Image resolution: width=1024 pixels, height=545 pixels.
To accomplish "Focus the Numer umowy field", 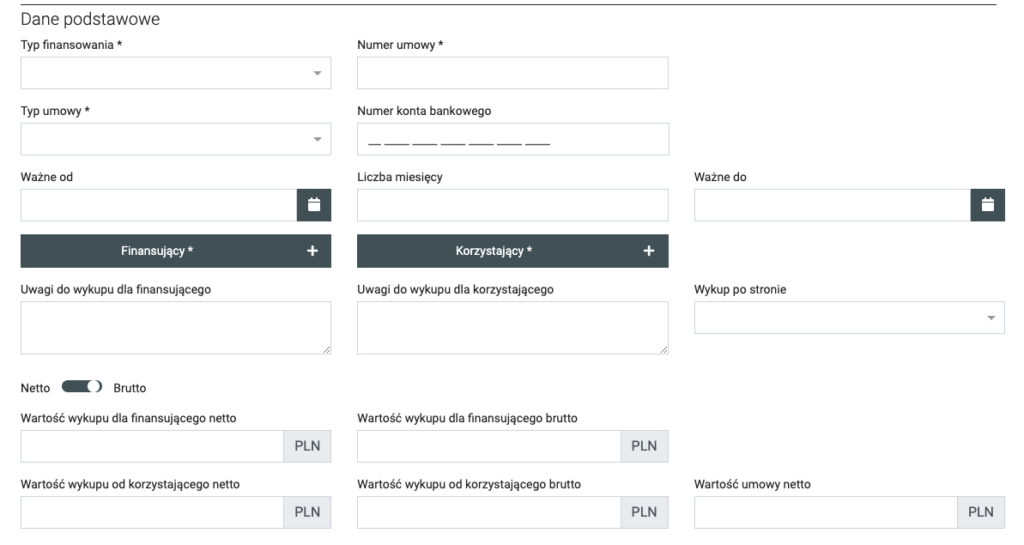I will click(512, 73).
